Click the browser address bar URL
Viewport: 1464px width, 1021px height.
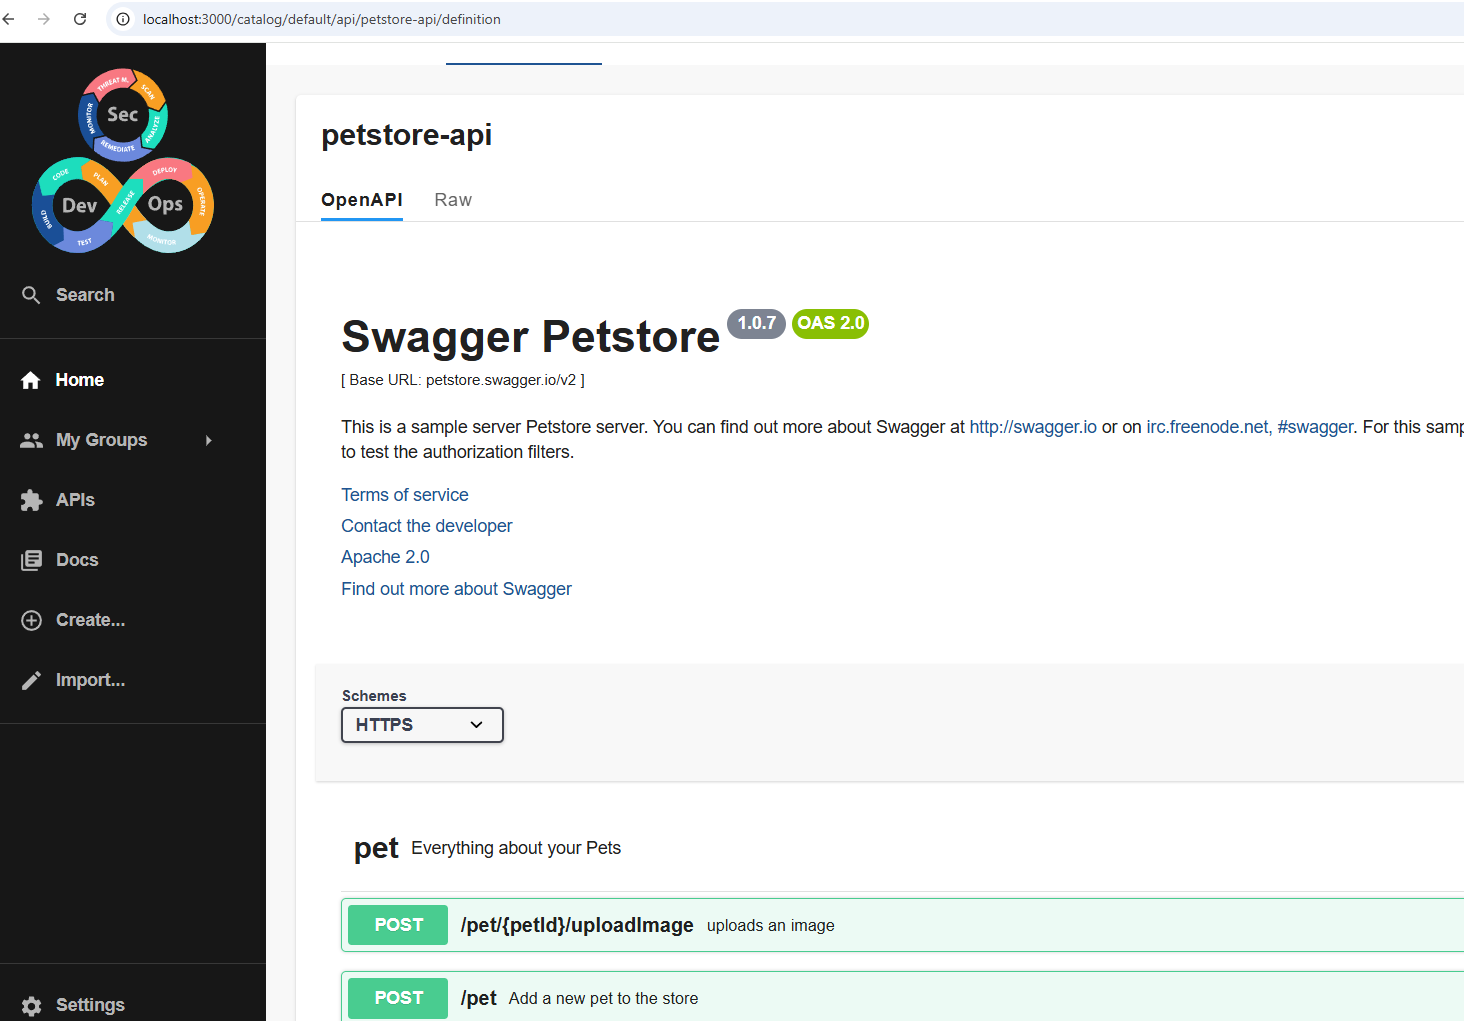tap(321, 19)
